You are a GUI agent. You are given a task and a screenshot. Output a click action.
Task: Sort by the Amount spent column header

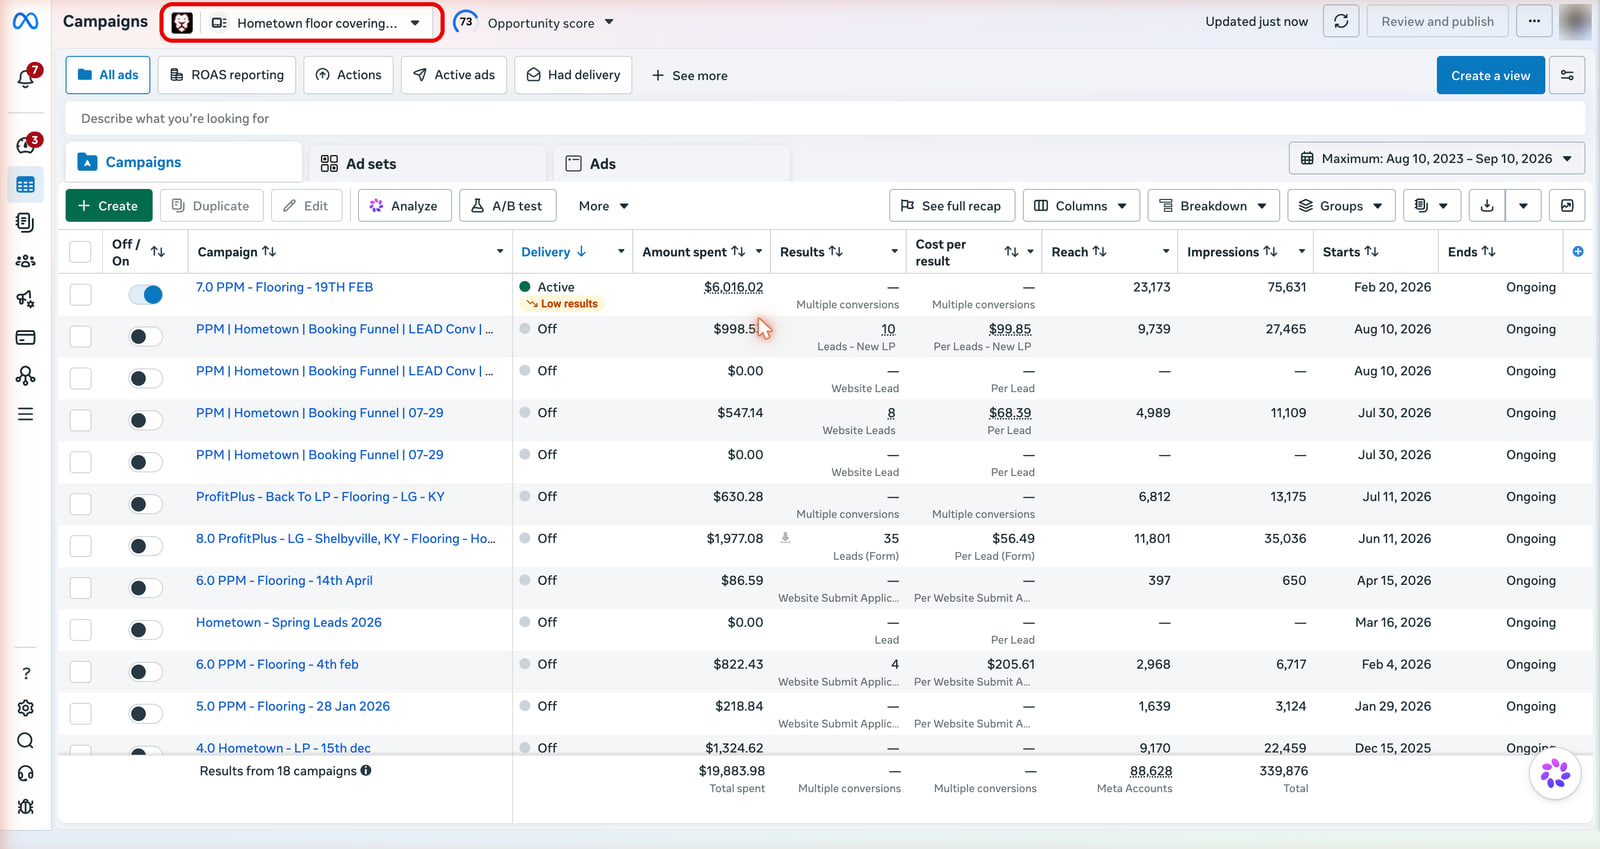(x=693, y=252)
